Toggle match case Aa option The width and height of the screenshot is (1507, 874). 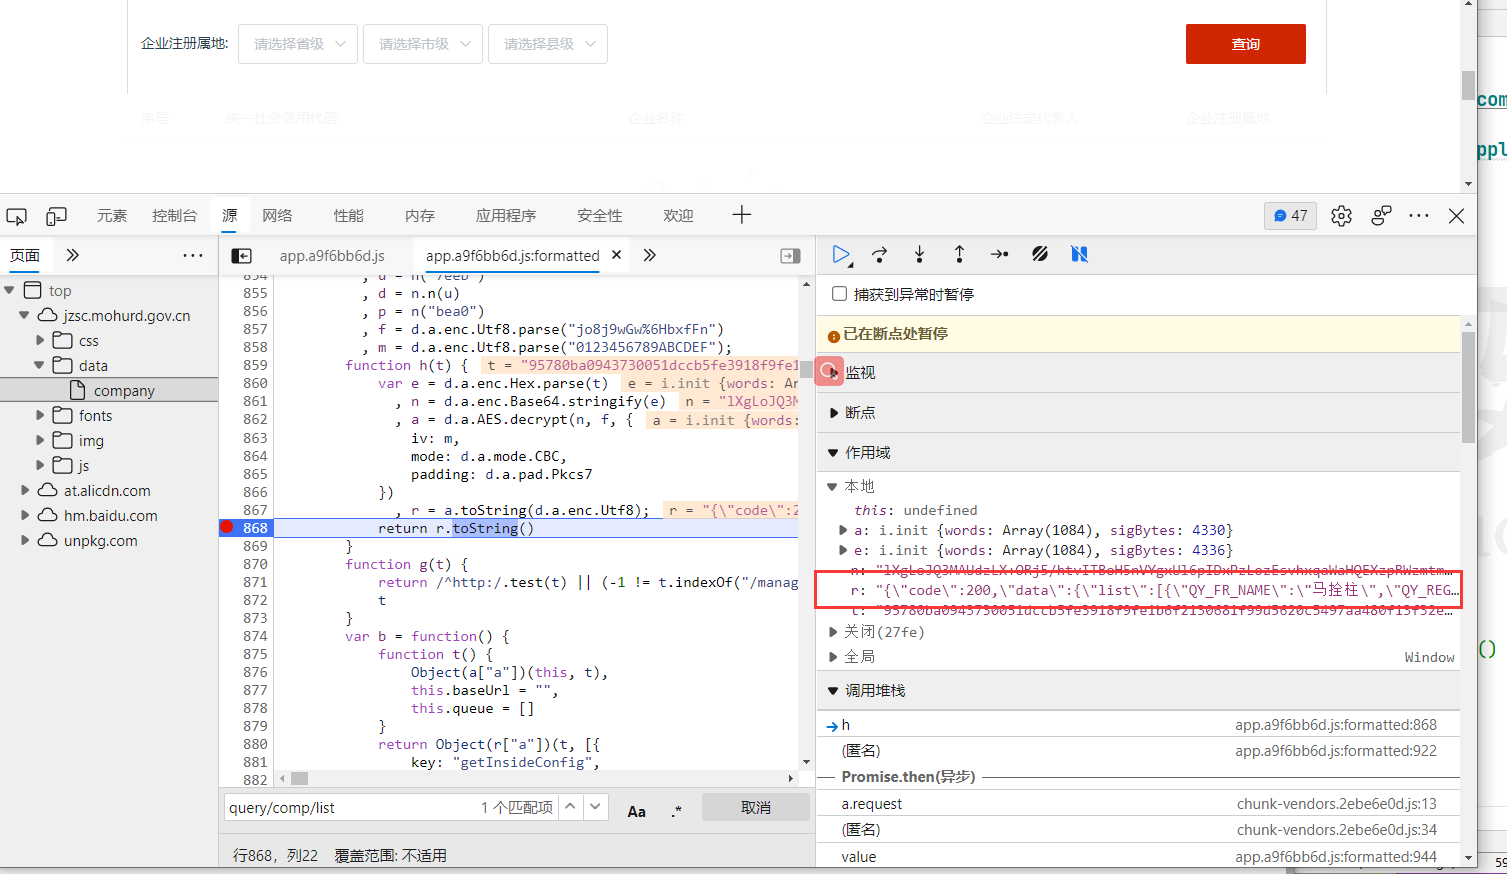tap(636, 811)
